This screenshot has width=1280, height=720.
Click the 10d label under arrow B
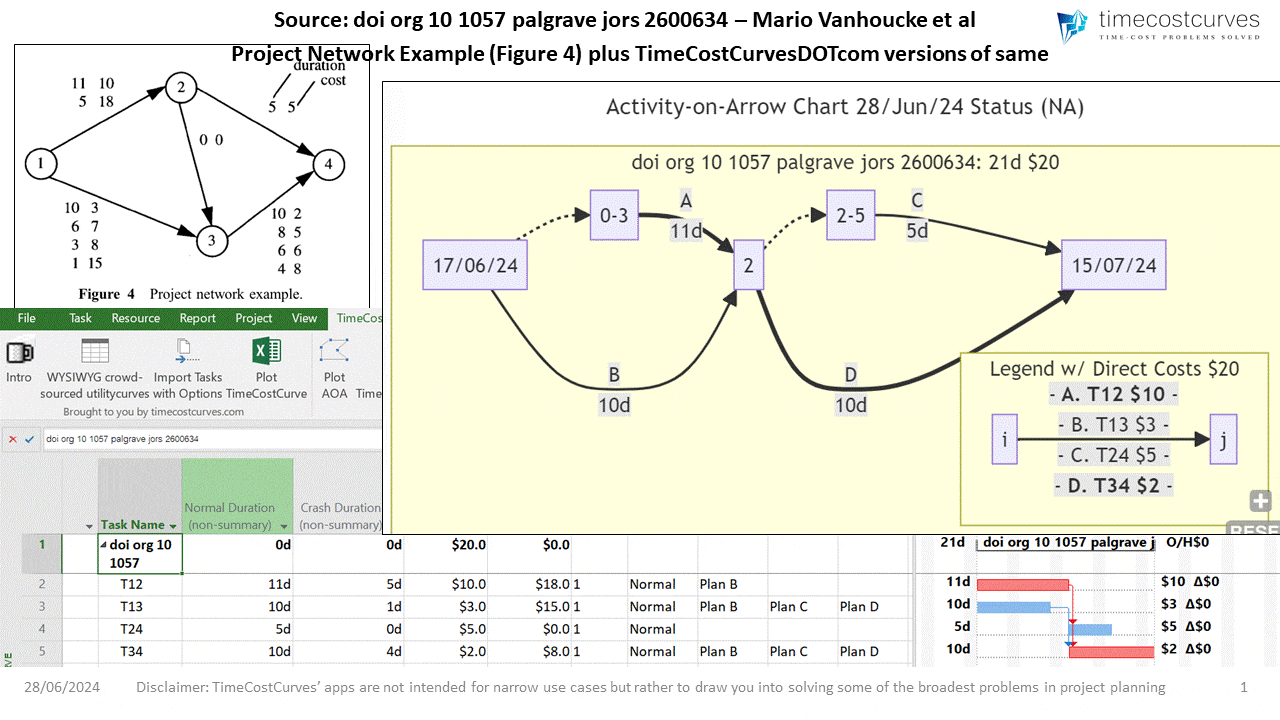[613, 406]
